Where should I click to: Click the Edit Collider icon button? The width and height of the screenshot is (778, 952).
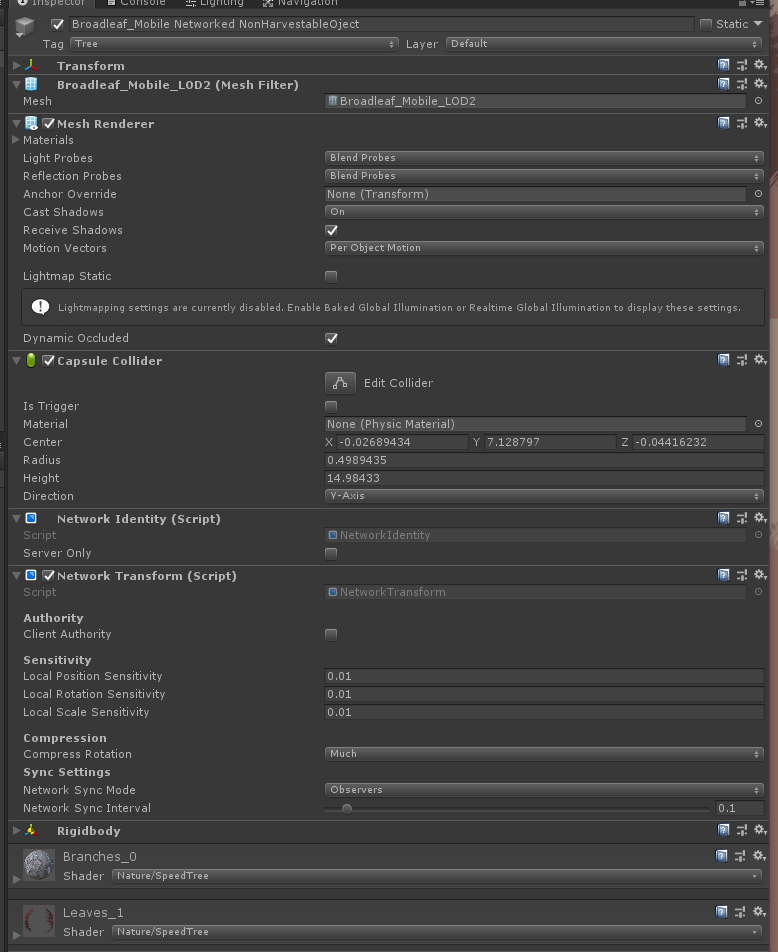[341, 383]
